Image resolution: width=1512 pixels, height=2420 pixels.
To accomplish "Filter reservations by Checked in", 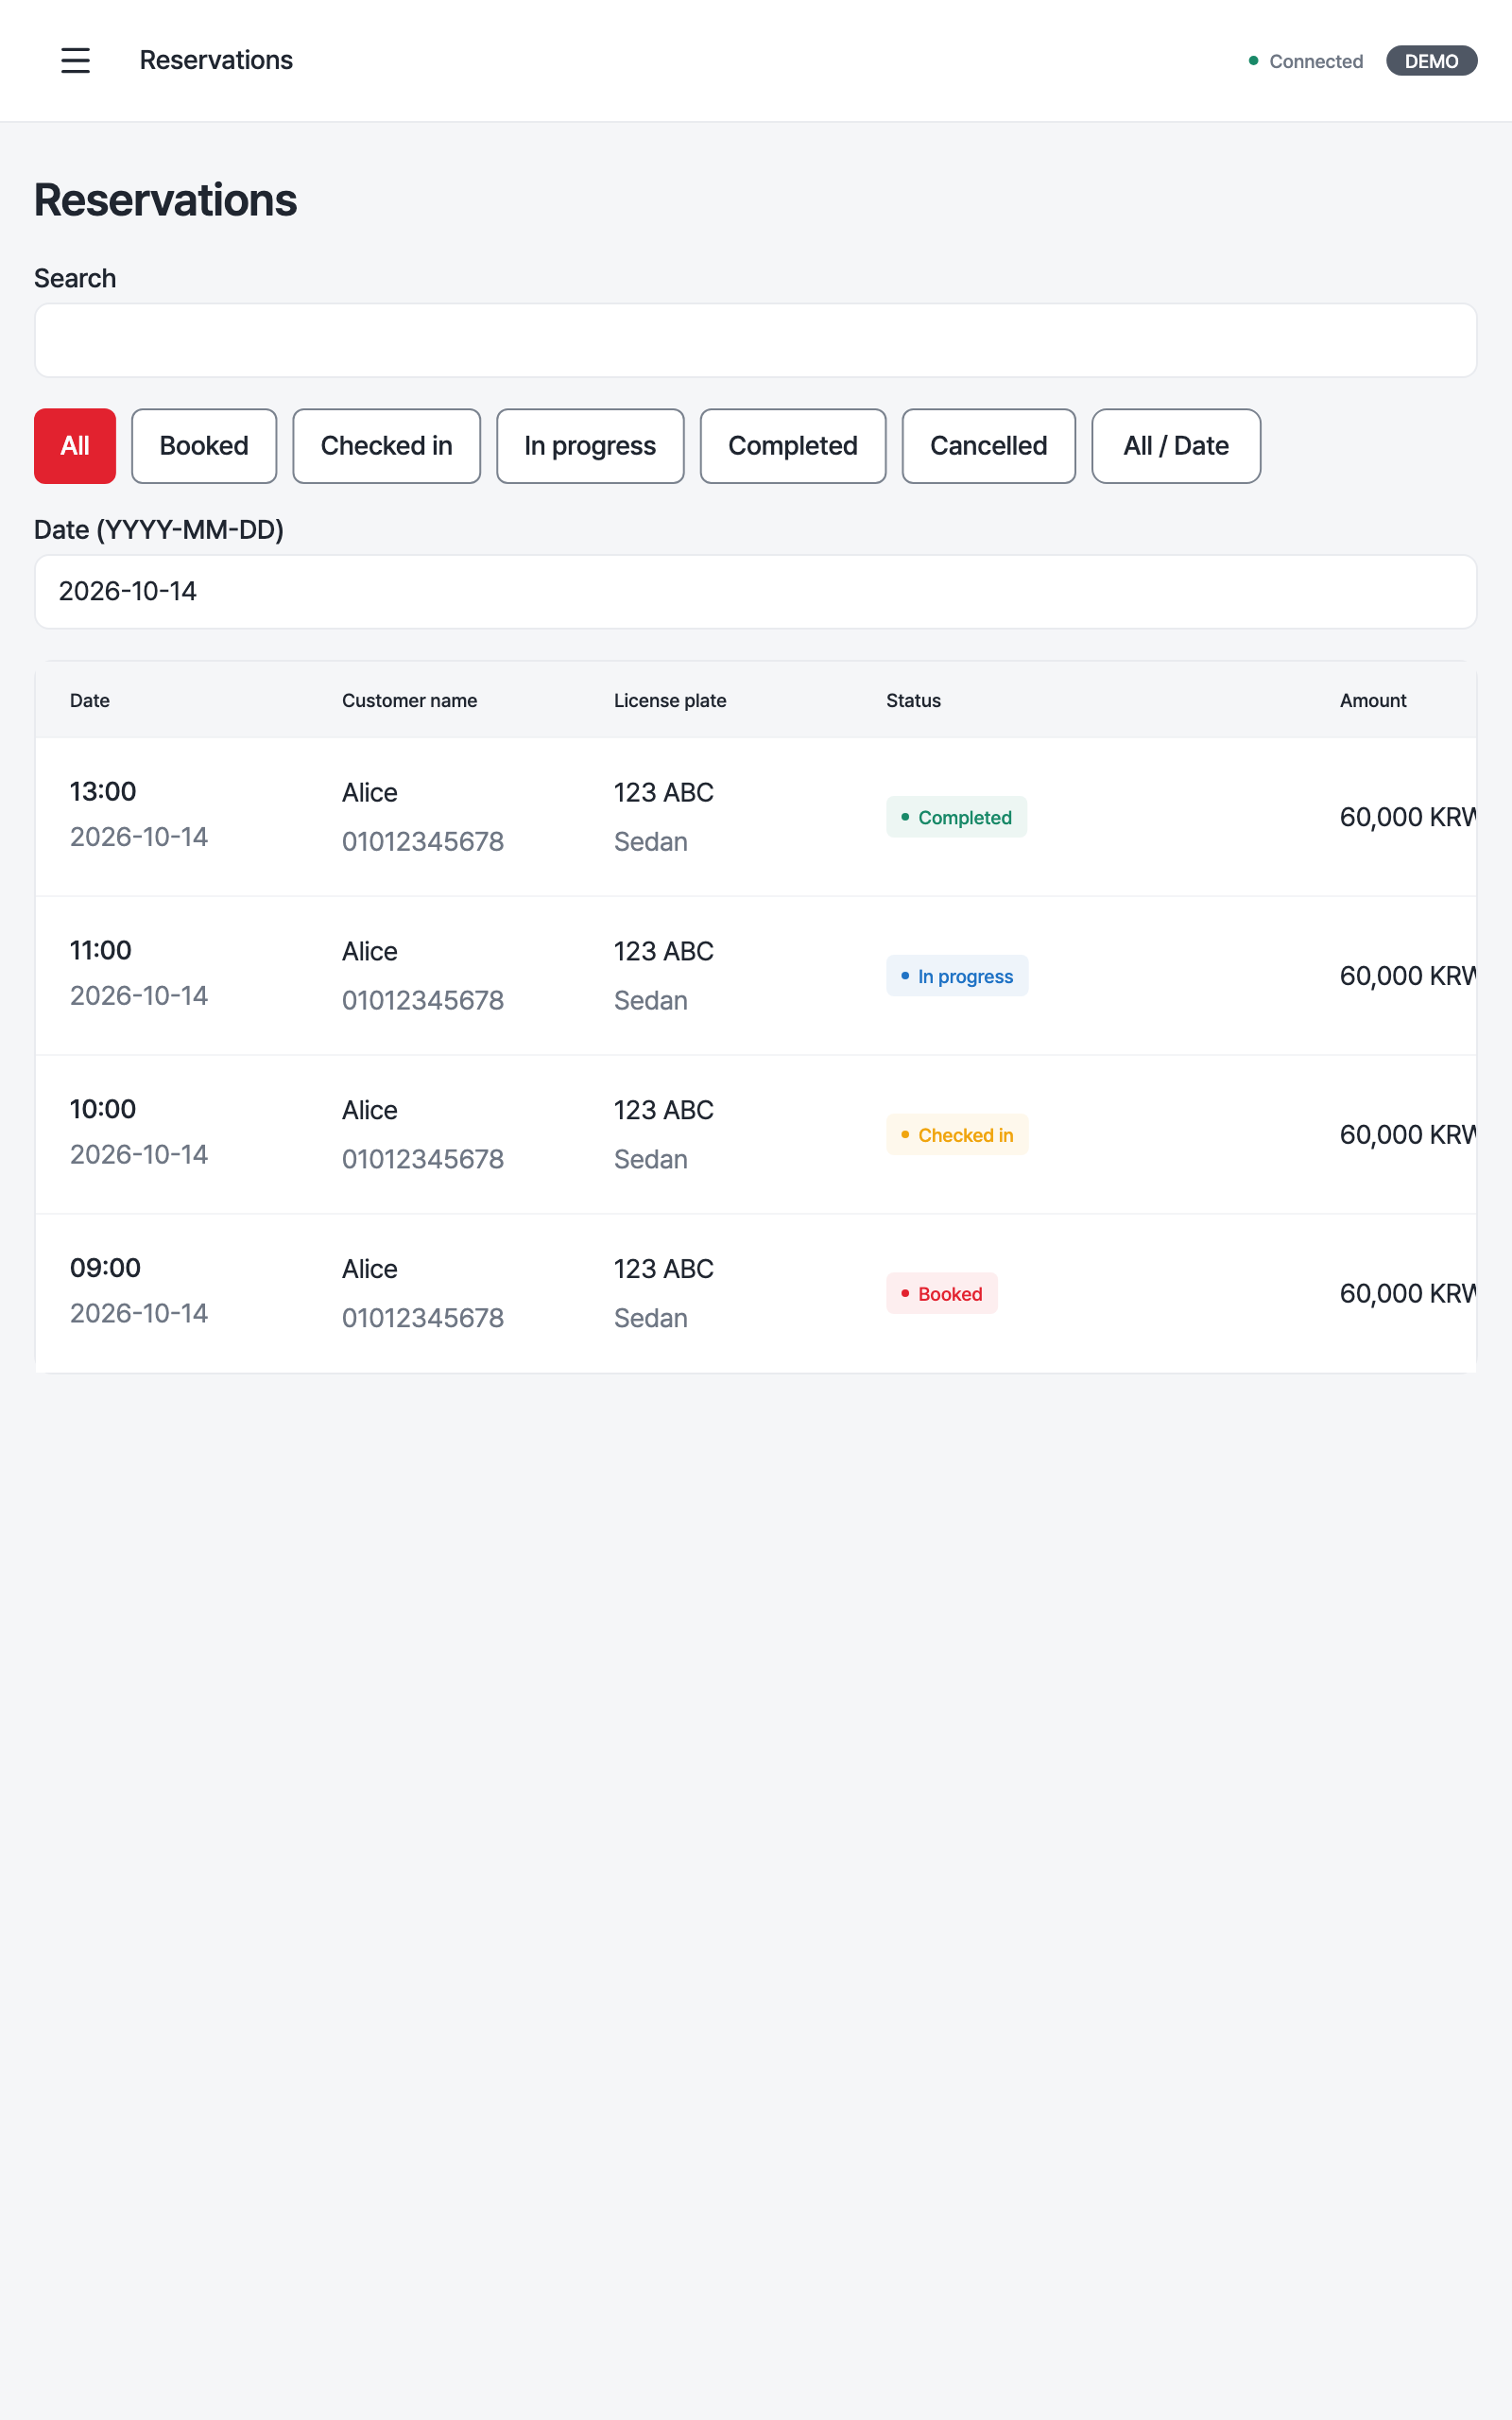I will [x=387, y=446].
